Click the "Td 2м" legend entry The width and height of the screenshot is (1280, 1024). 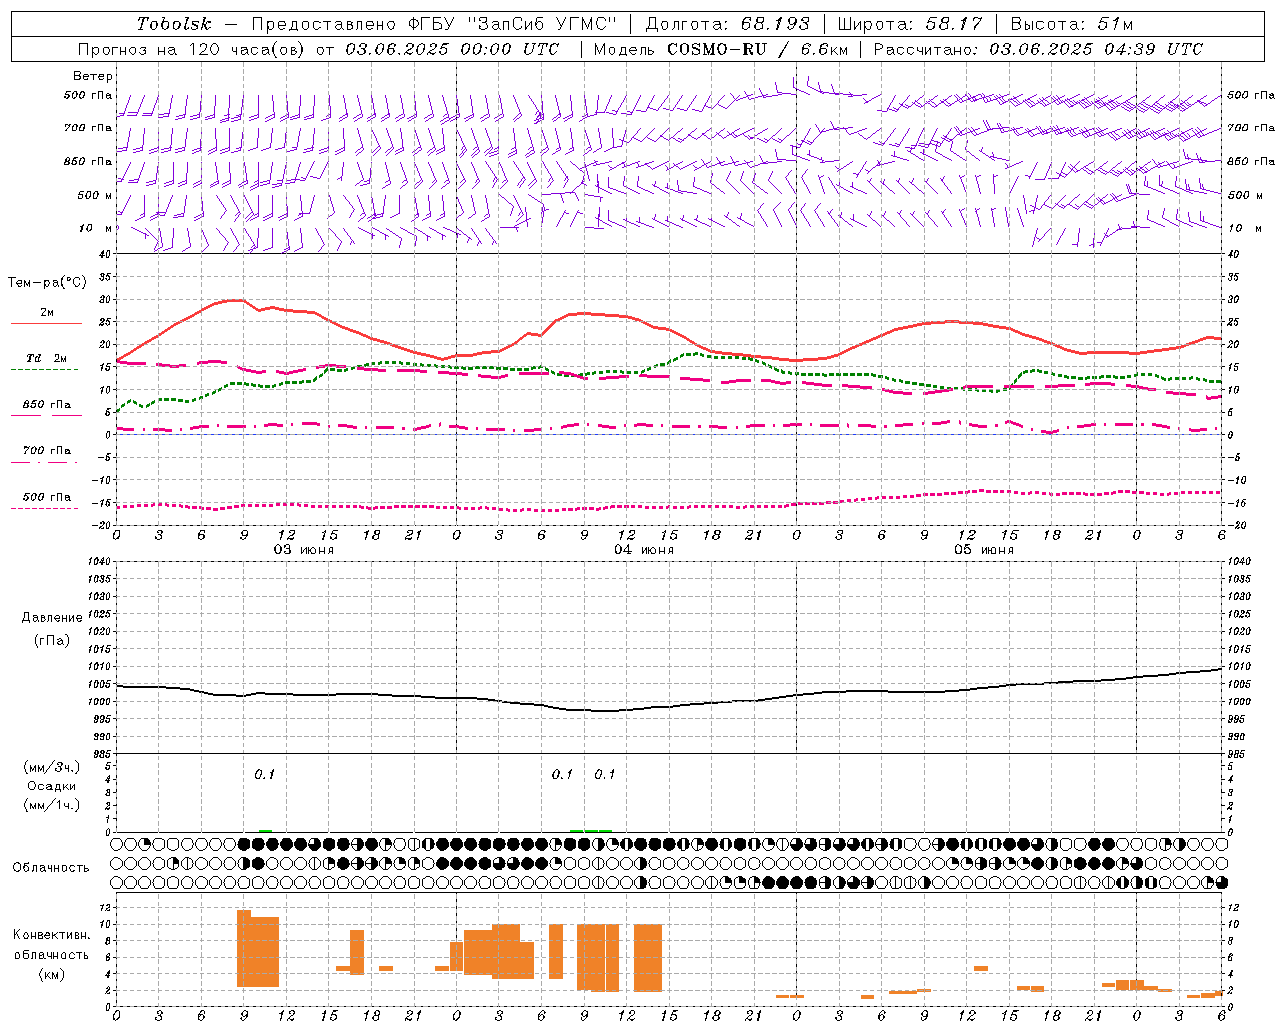point(46,358)
